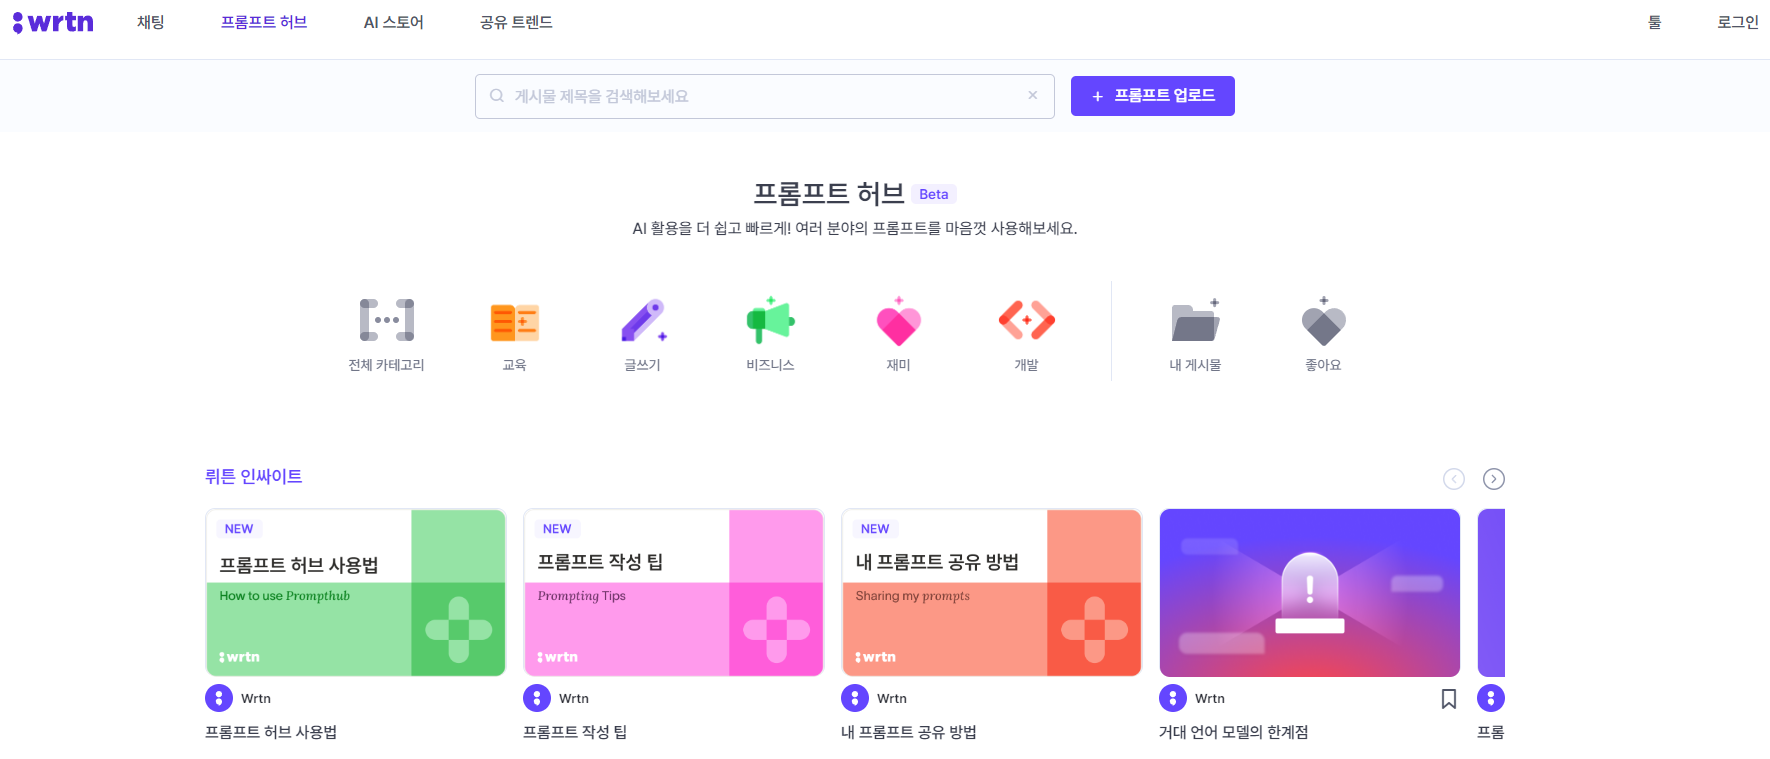Bookmark the 거대 언어 모델의 한계점 post
1770x759 pixels.
[x=1448, y=699]
